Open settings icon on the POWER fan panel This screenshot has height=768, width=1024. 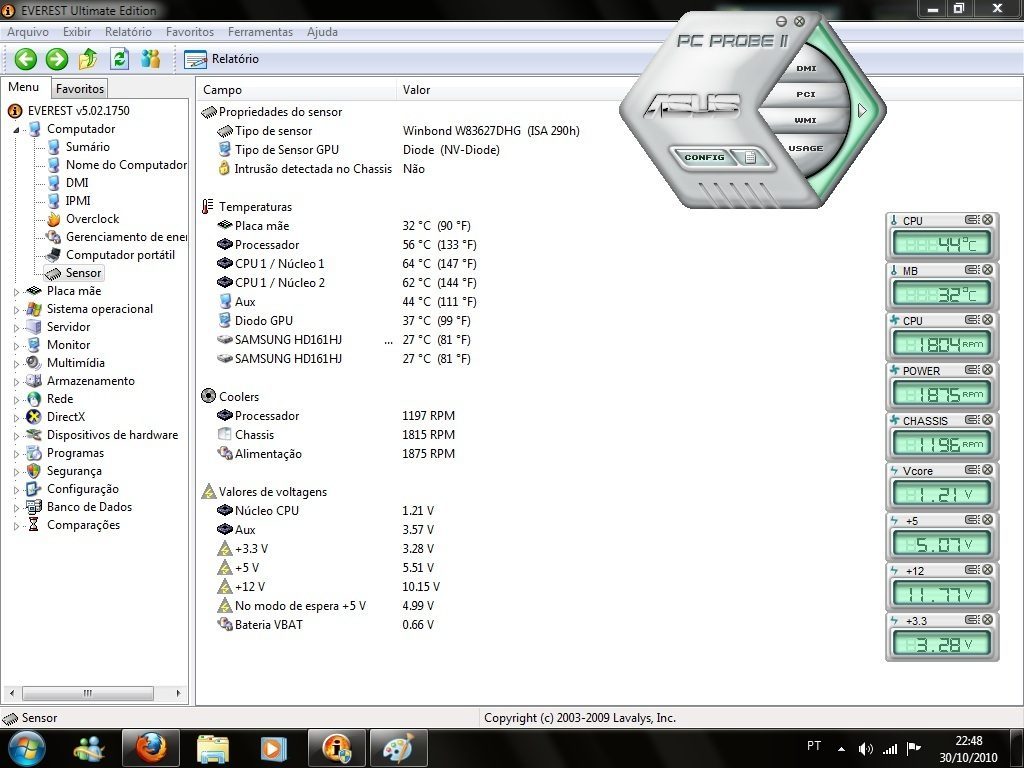(972, 370)
